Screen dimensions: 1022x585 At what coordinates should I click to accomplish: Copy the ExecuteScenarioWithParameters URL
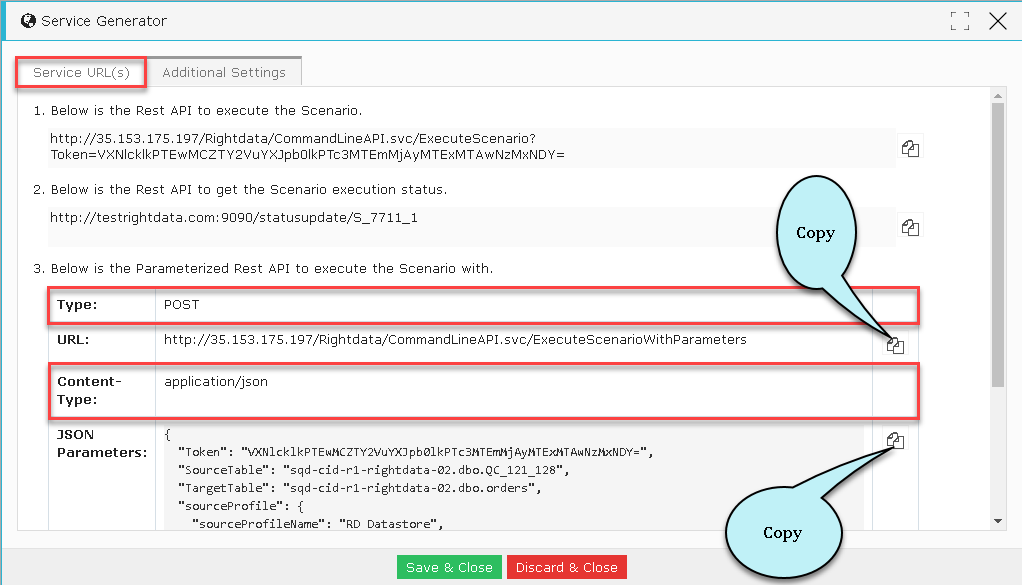tap(895, 345)
